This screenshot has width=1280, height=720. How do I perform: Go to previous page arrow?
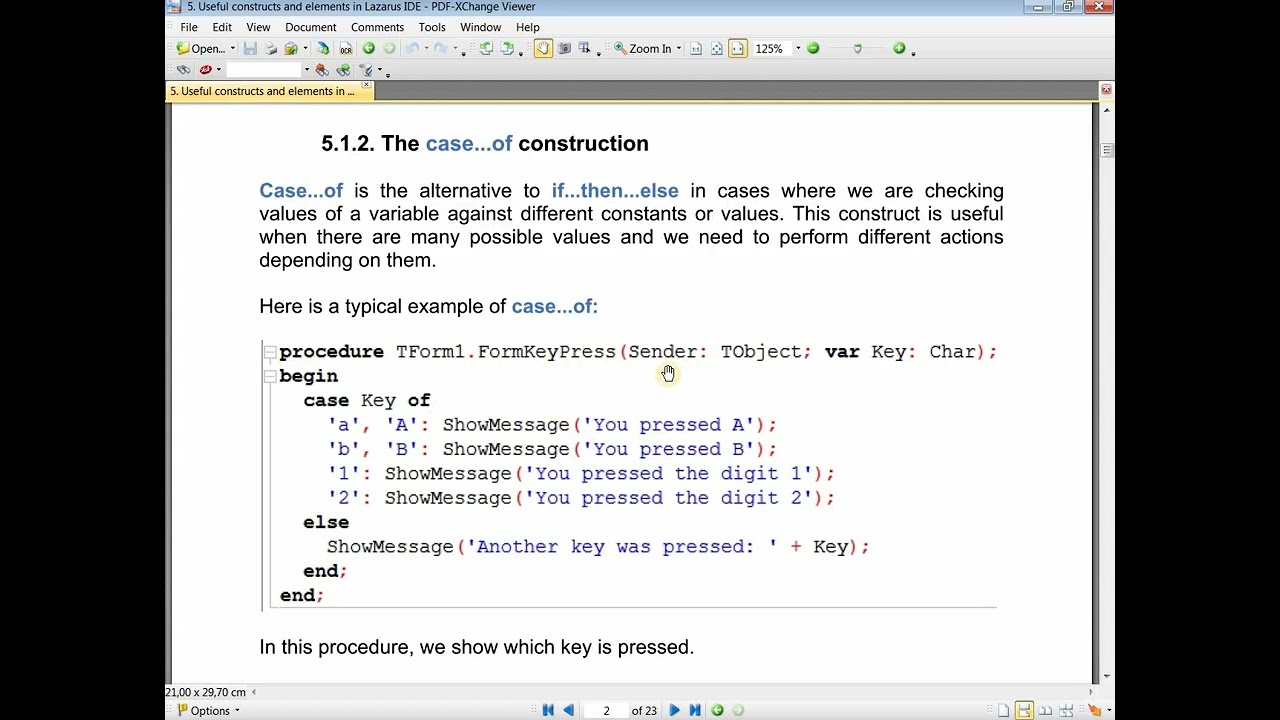[569, 710]
